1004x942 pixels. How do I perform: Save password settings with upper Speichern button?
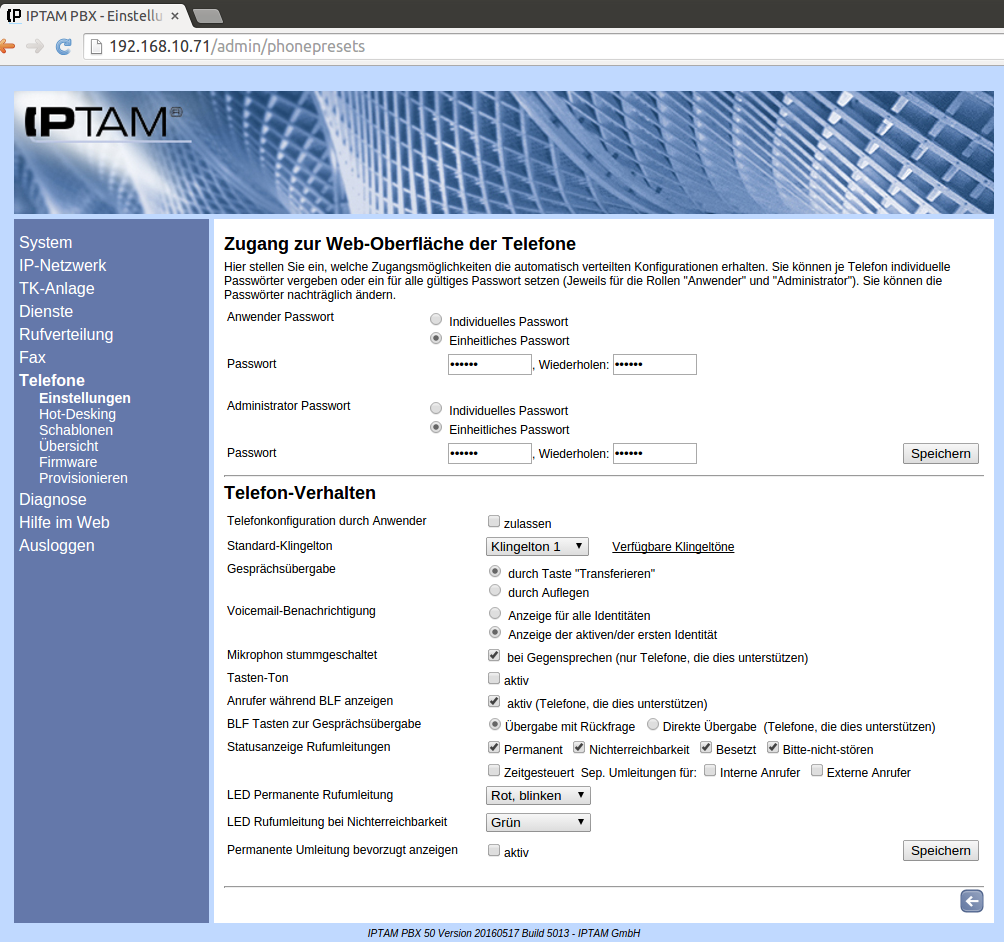pyautogui.click(x=940, y=454)
